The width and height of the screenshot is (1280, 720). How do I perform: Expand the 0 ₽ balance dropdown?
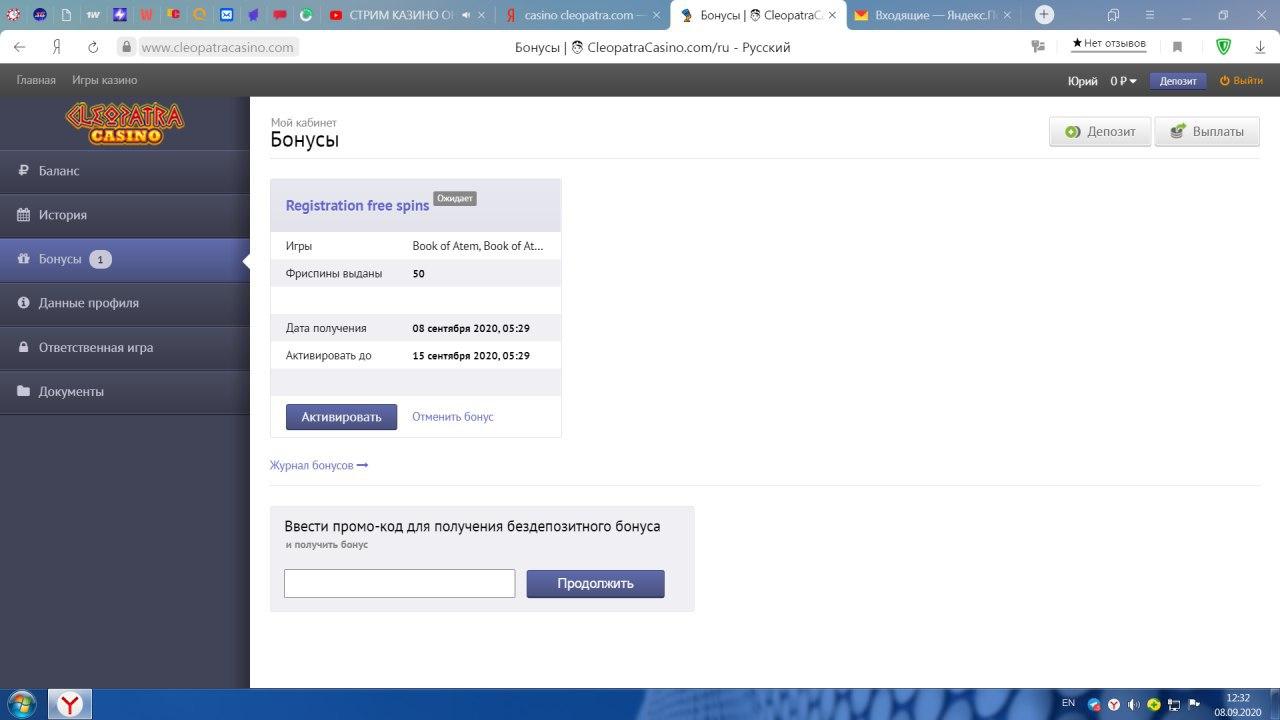1124,81
